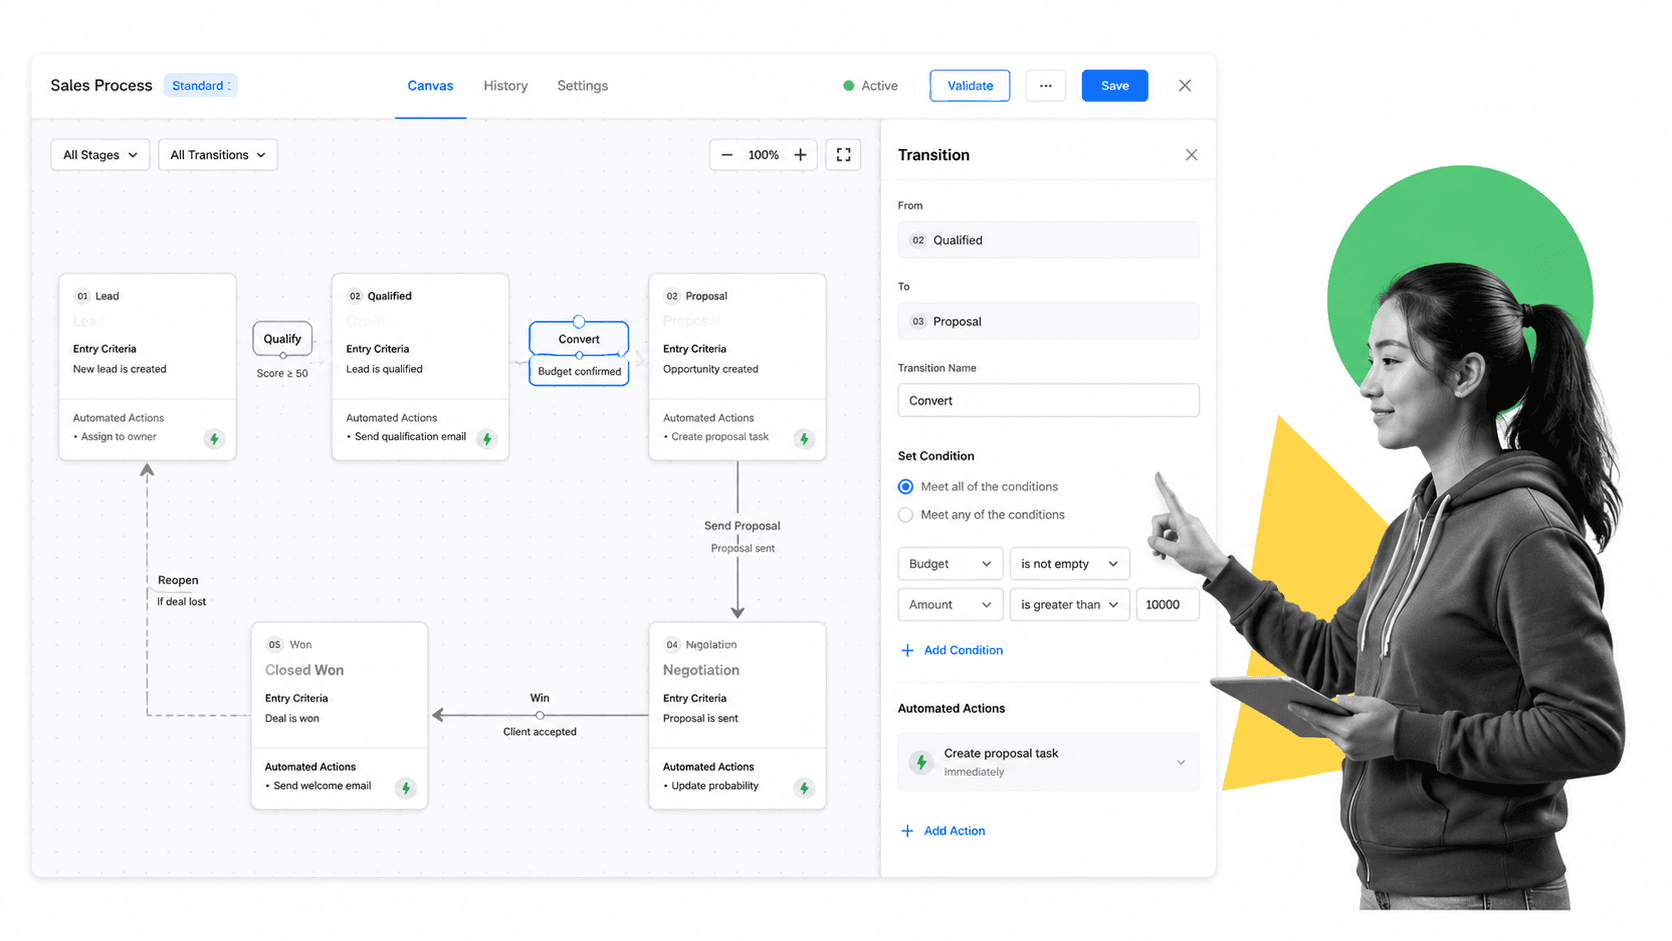The height and width of the screenshot is (941, 1672).
Task: Click 'Assign to owner' action text
Action: coord(119,437)
